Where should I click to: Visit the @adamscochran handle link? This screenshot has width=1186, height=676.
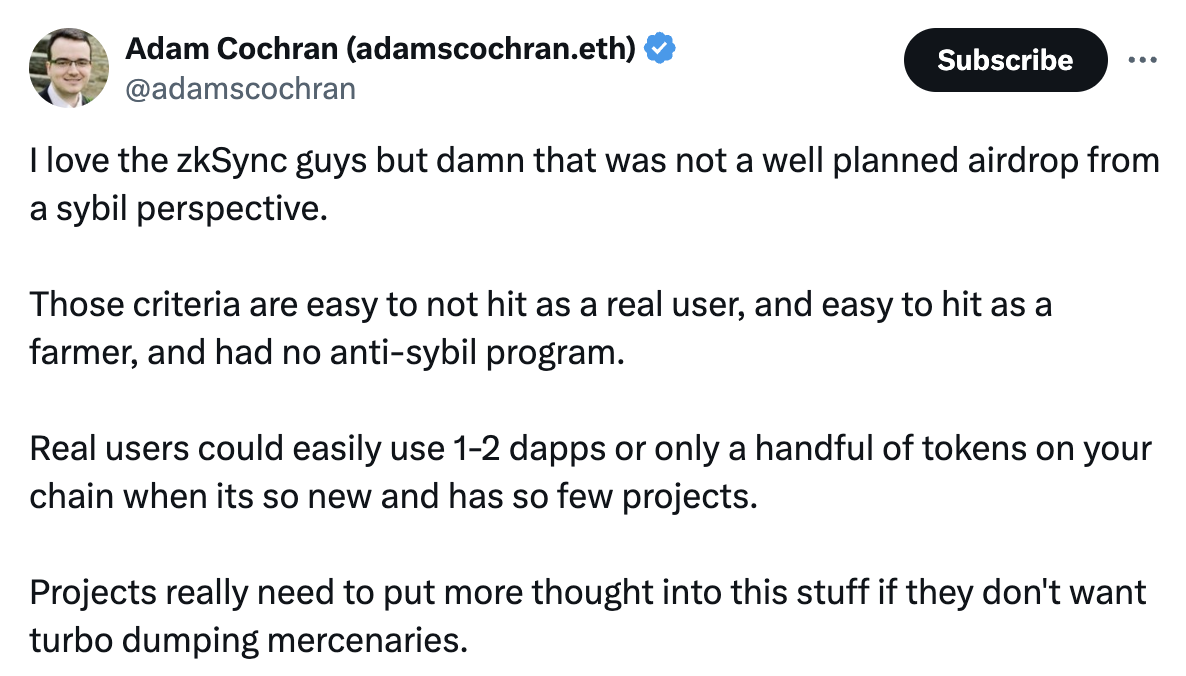click(x=240, y=89)
